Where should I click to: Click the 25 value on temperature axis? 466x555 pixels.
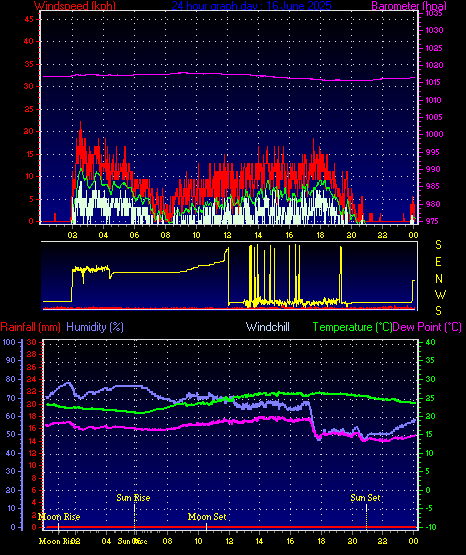pos(430,398)
